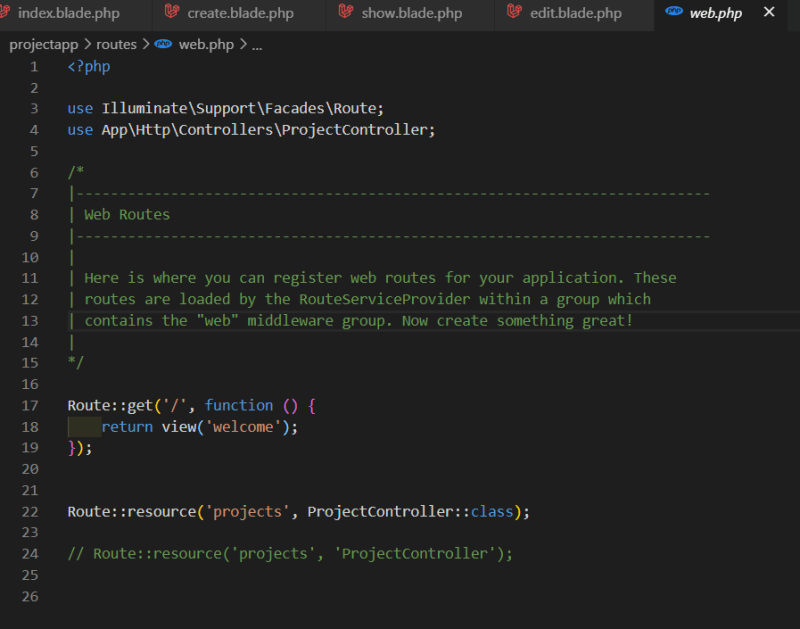Click the 'welcome' view string
Viewport: 800px width, 629px height.
(243, 427)
